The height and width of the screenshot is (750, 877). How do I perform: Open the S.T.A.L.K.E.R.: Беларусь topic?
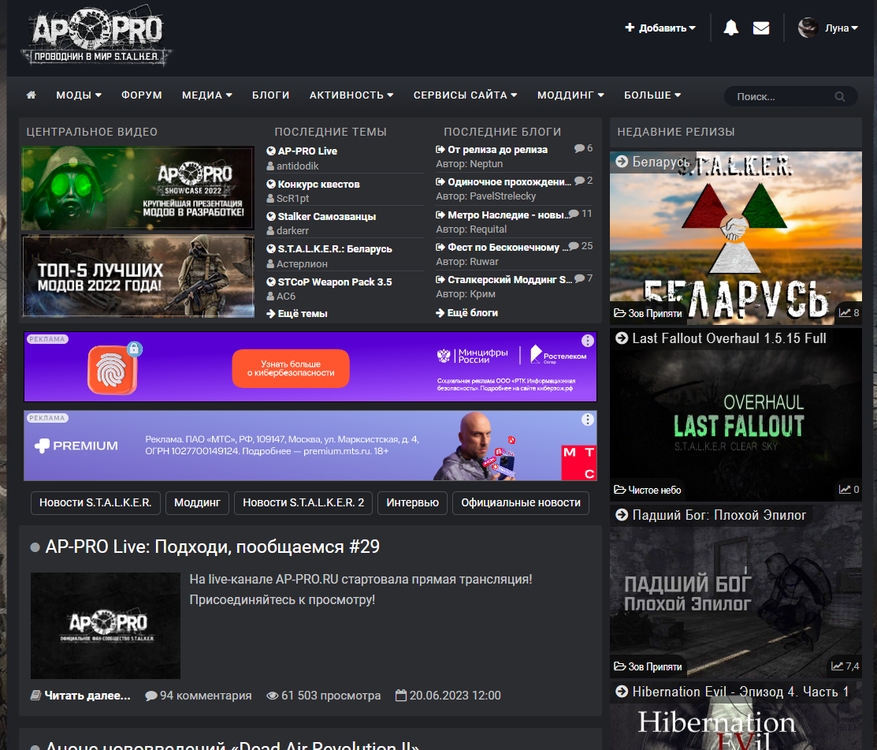tap(334, 249)
